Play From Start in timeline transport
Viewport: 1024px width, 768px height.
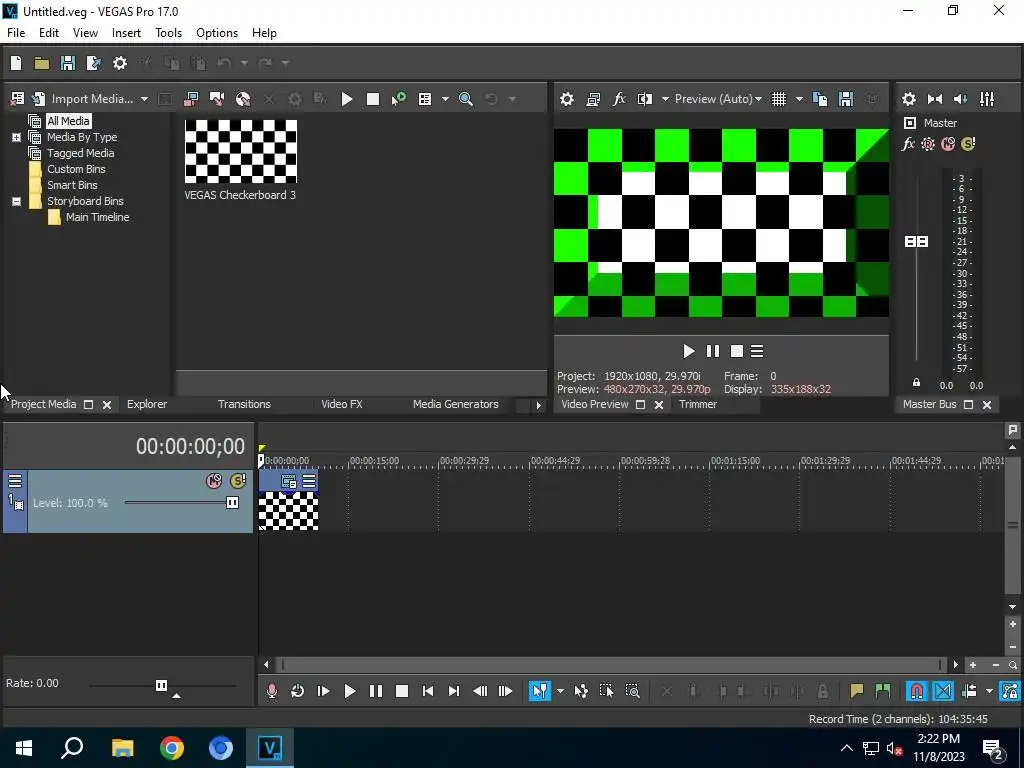click(323, 691)
